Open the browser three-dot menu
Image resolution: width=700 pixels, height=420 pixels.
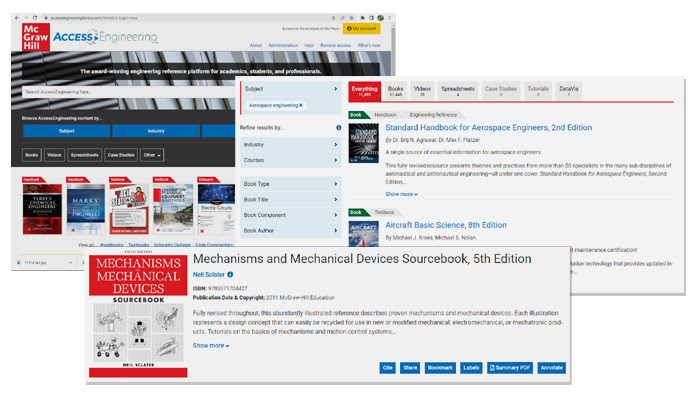coord(389,18)
